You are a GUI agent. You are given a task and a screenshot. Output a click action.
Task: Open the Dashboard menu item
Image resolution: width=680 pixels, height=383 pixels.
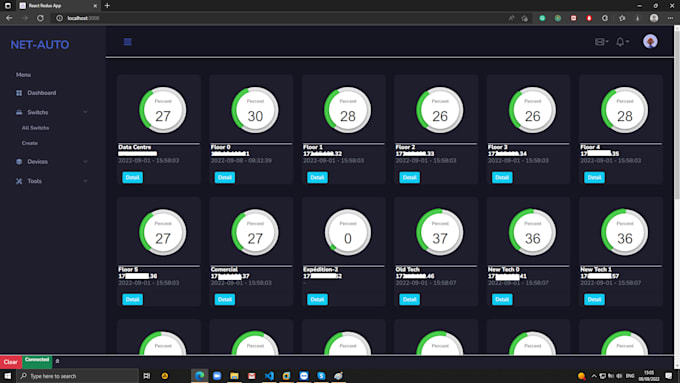click(x=42, y=93)
